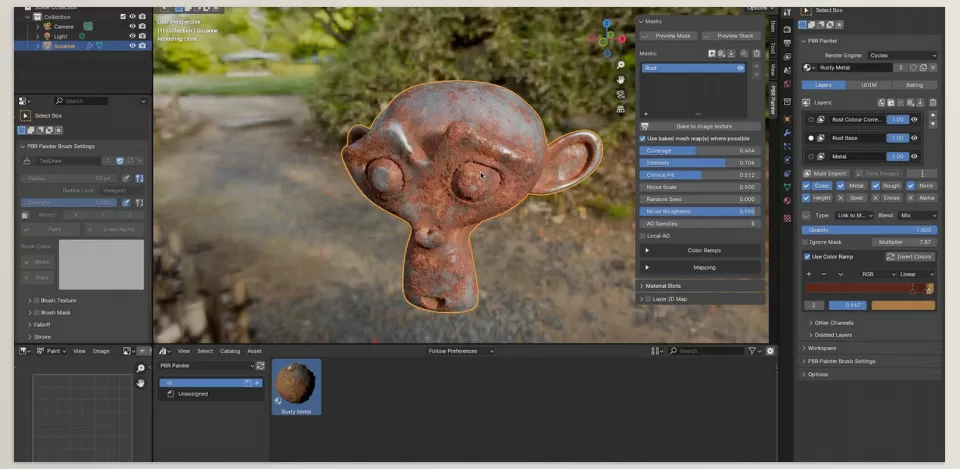Screen dimensions: 960x469
Task: Enable the Ignore Mask checkbox
Action: coord(806,242)
